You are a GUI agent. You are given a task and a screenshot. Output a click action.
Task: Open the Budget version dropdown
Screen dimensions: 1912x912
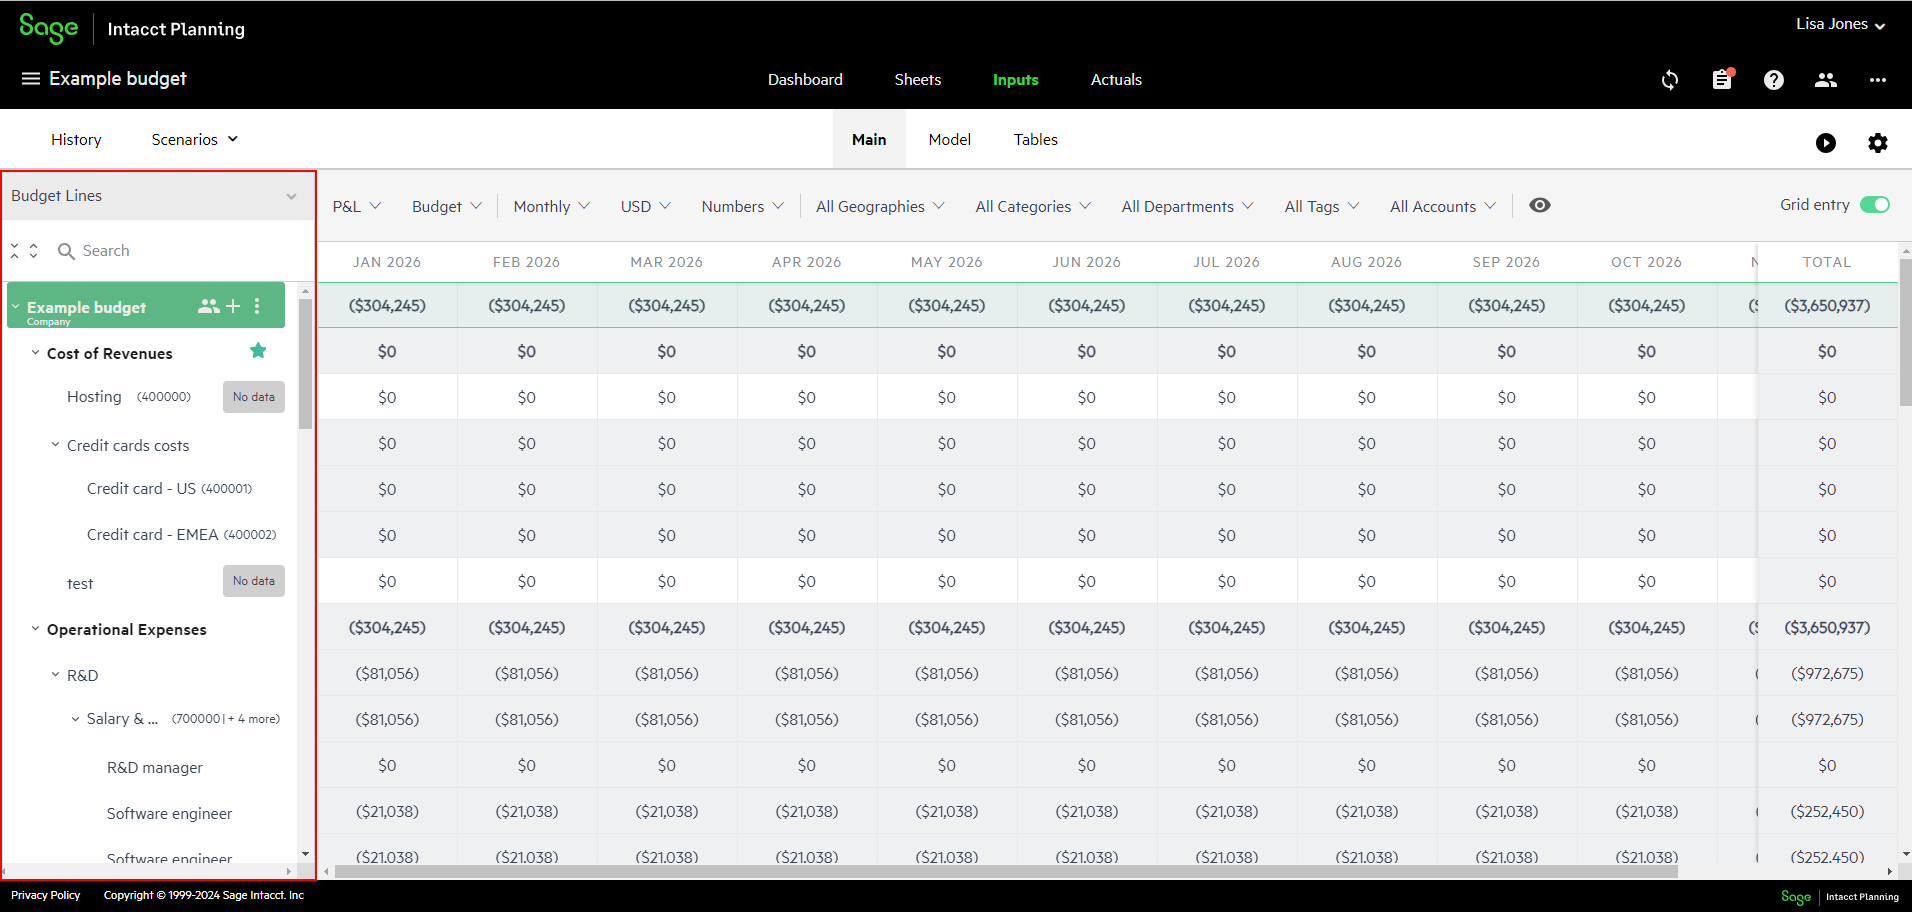[447, 206]
